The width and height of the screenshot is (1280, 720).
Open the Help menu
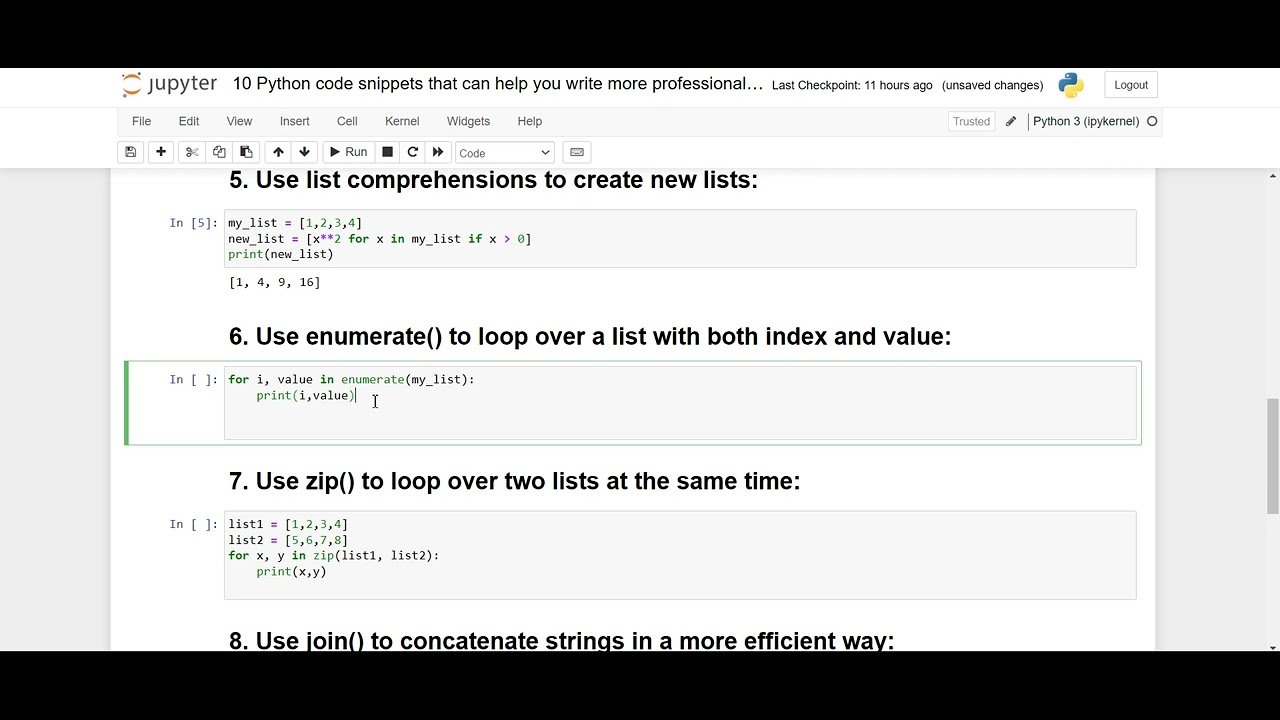(x=529, y=121)
